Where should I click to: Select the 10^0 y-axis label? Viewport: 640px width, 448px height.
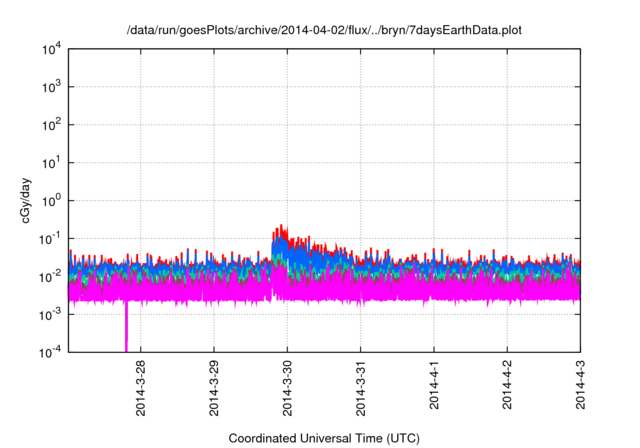pos(52,201)
